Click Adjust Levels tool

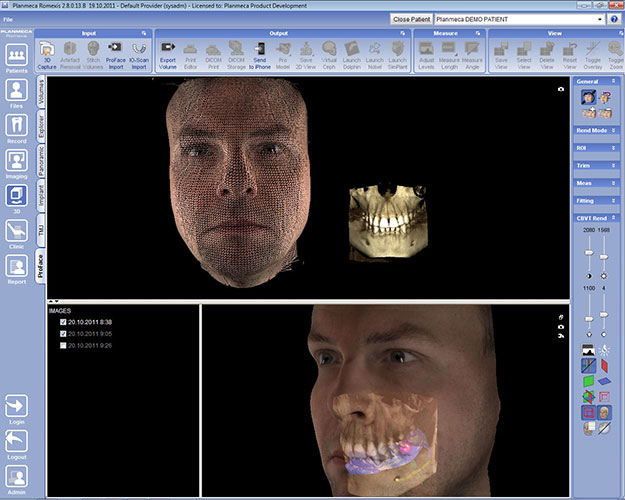point(426,55)
